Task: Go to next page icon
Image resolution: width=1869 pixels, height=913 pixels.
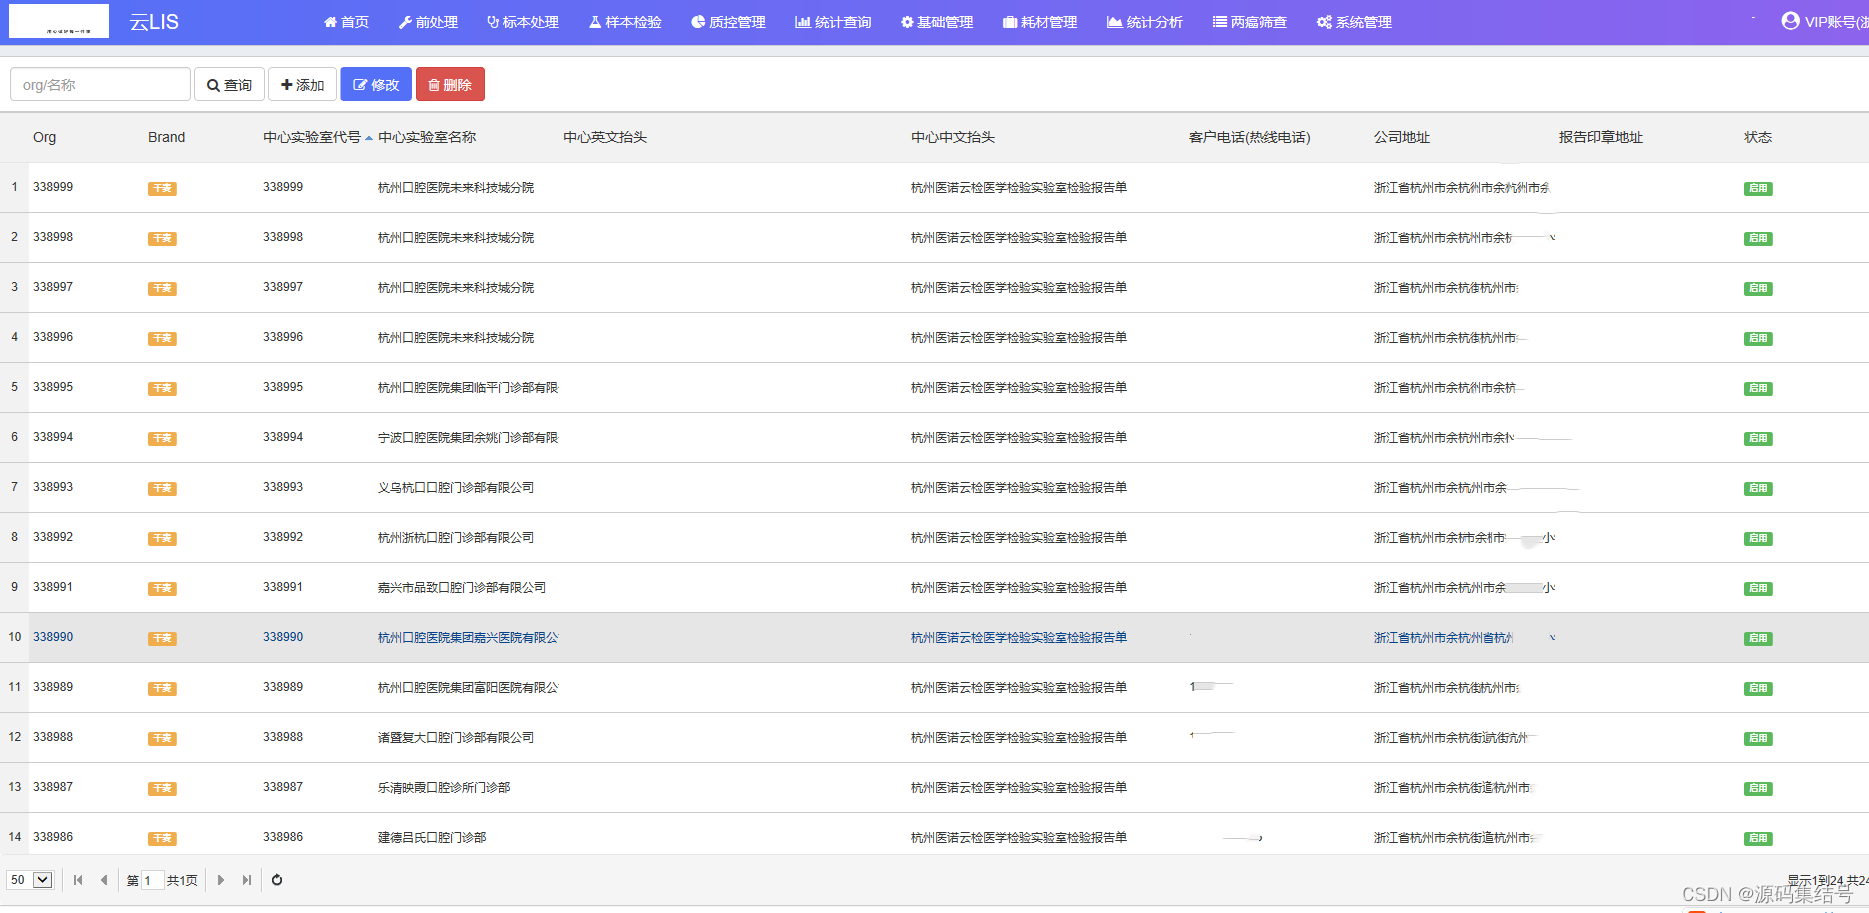Action: (221, 880)
